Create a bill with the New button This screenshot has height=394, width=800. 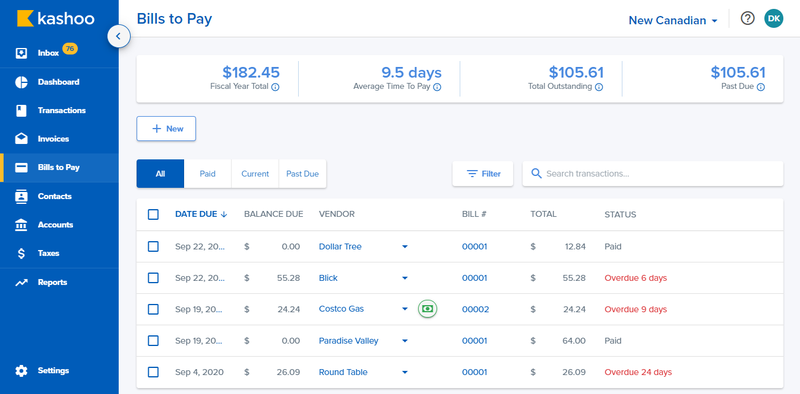click(166, 129)
